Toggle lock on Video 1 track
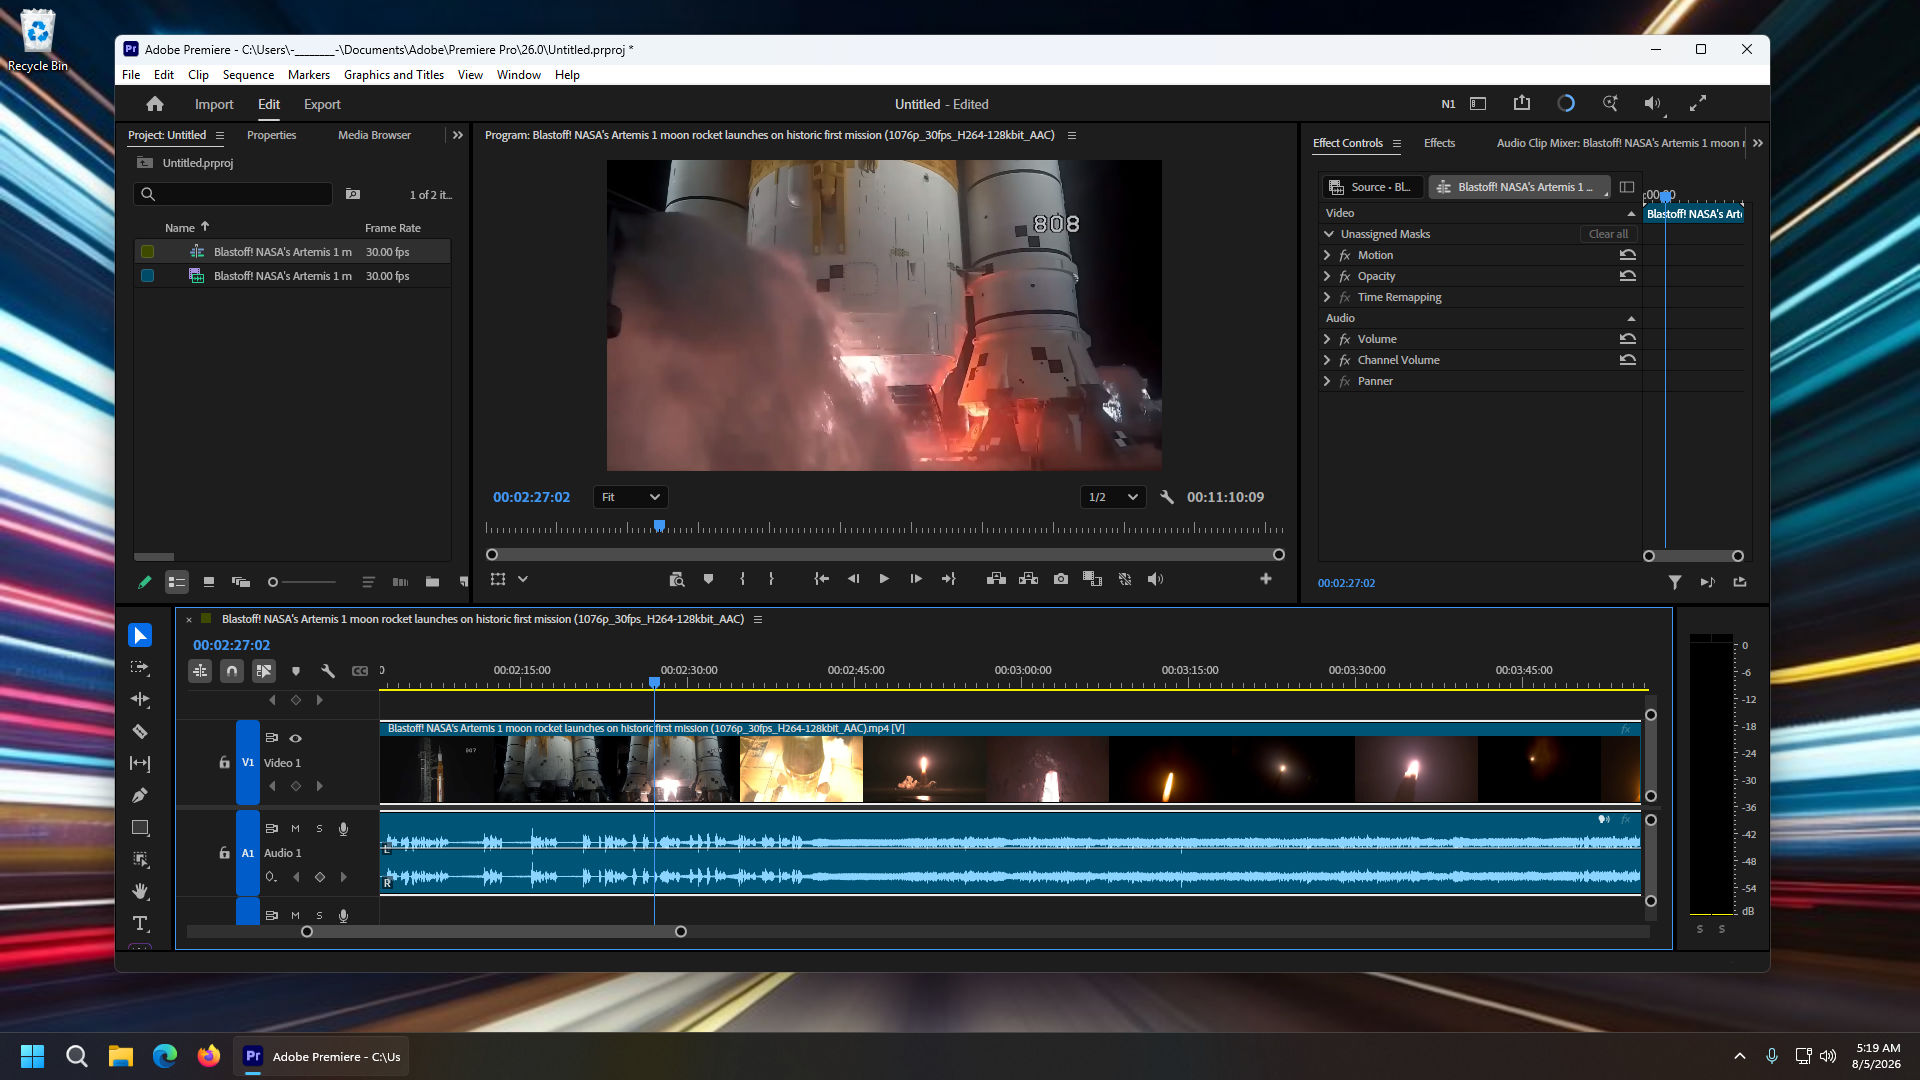1920x1080 pixels. [x=224, y=762]
